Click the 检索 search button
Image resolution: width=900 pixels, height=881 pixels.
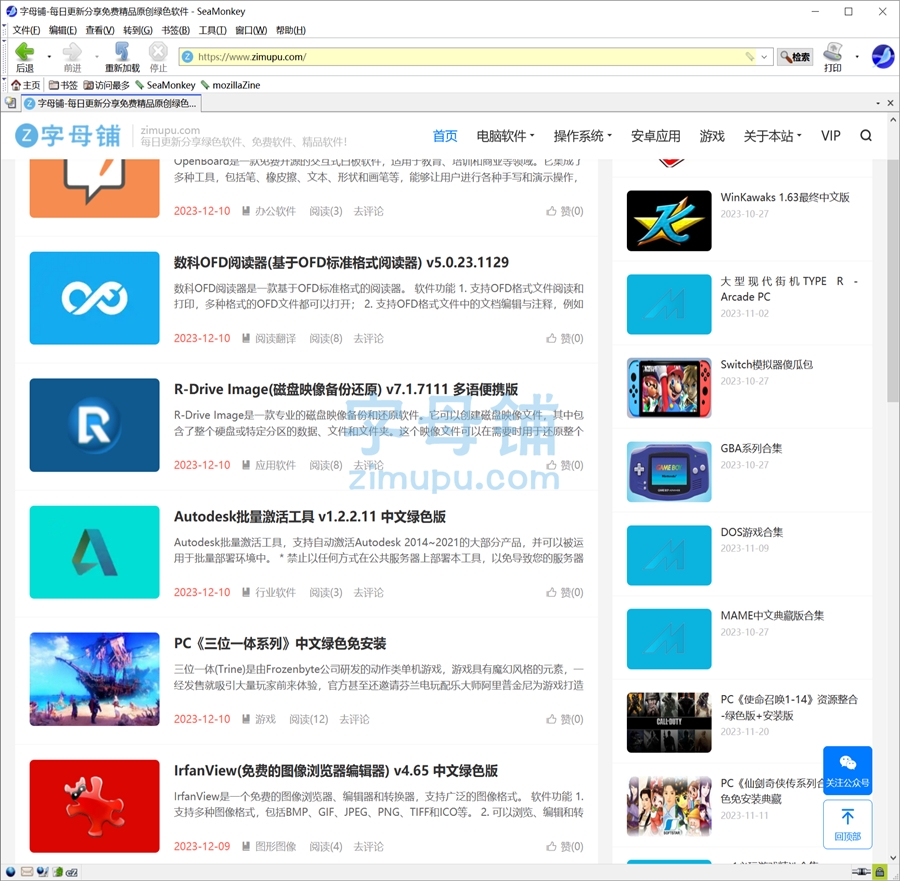(795, 57)
